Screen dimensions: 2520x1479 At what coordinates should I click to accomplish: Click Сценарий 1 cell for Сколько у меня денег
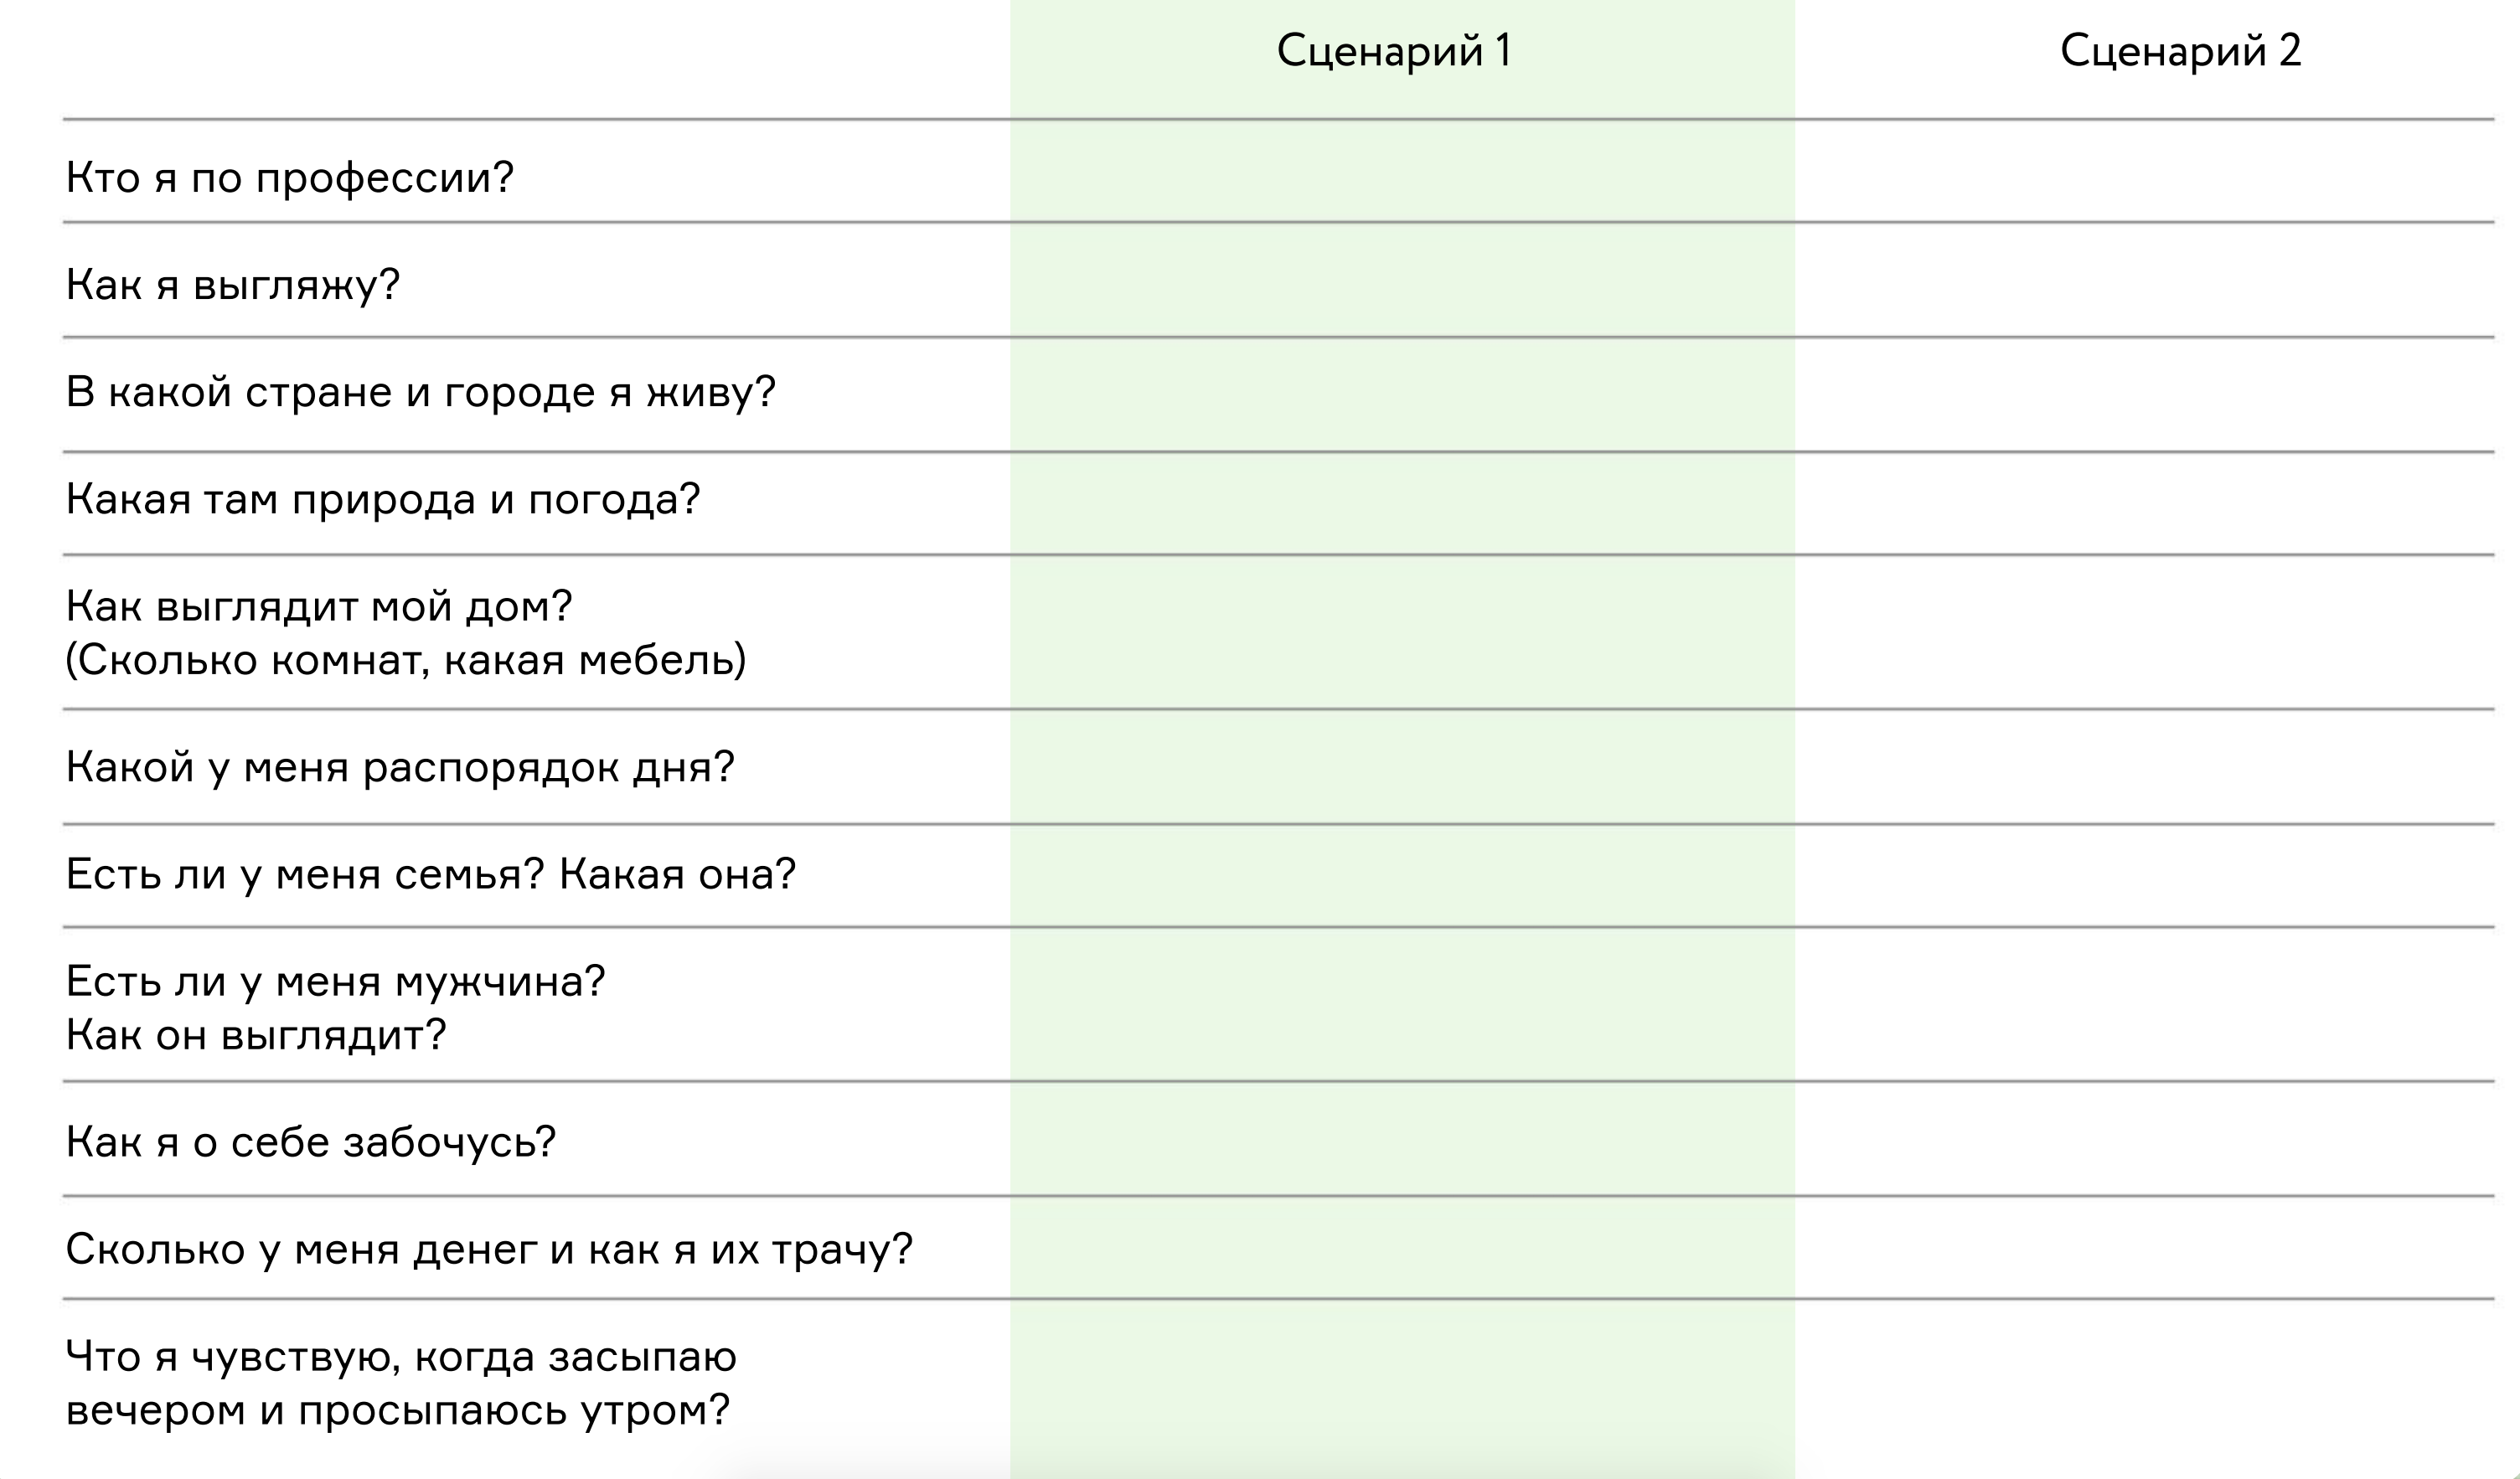coord(1402,1248)
